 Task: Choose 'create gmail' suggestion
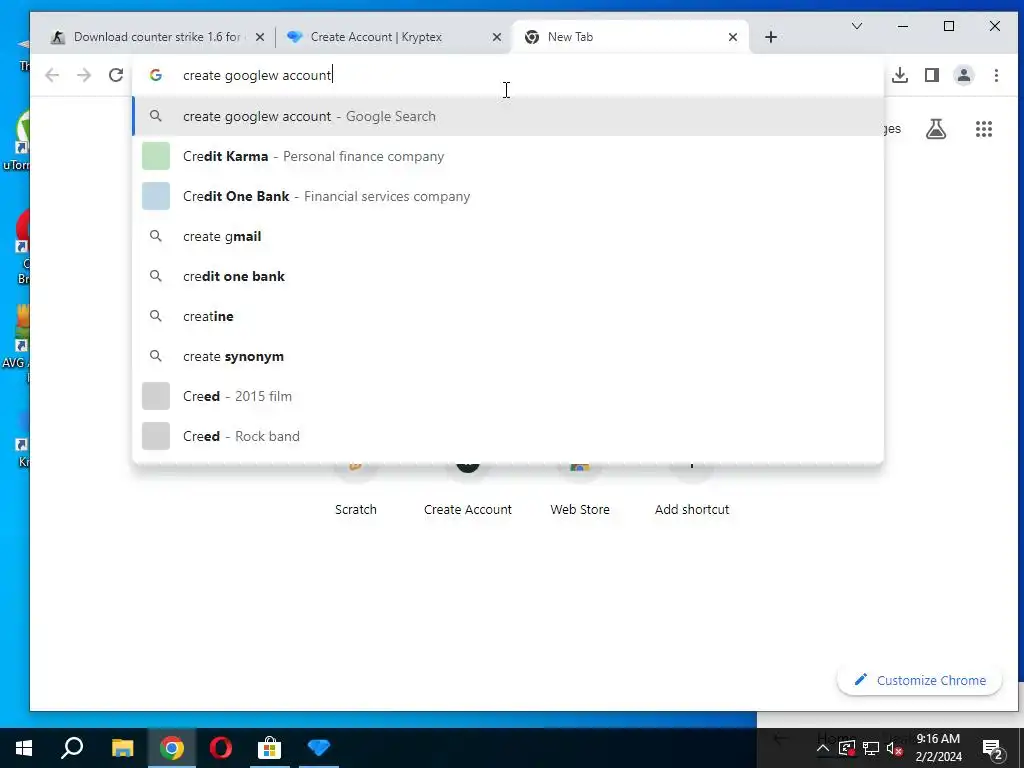click(508, 236)
